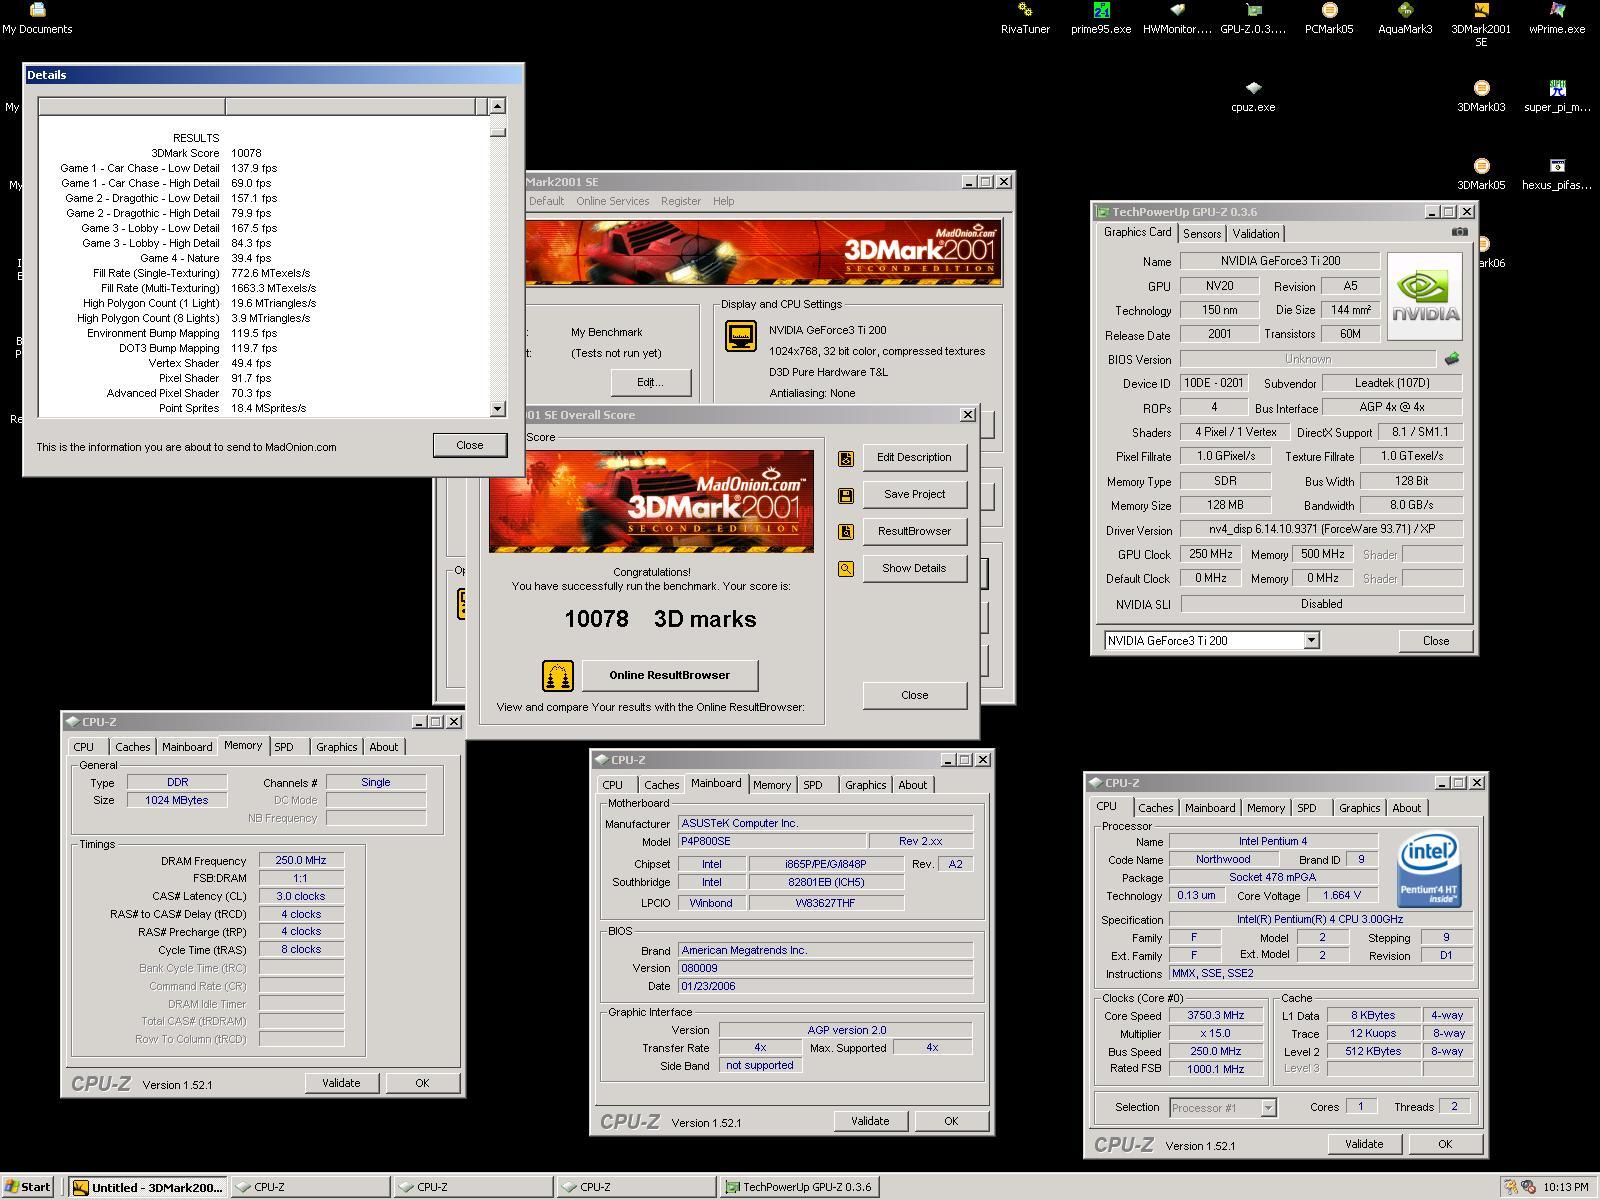
Task: Open wPrime.exe desktop icon
Action: coord(1557,18)
